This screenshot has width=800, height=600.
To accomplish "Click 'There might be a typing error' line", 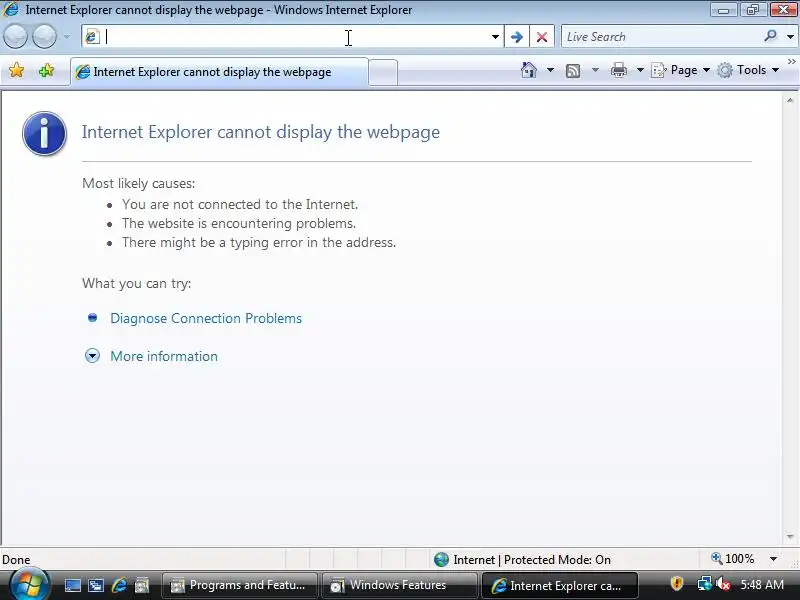I will tap(259, 242).
